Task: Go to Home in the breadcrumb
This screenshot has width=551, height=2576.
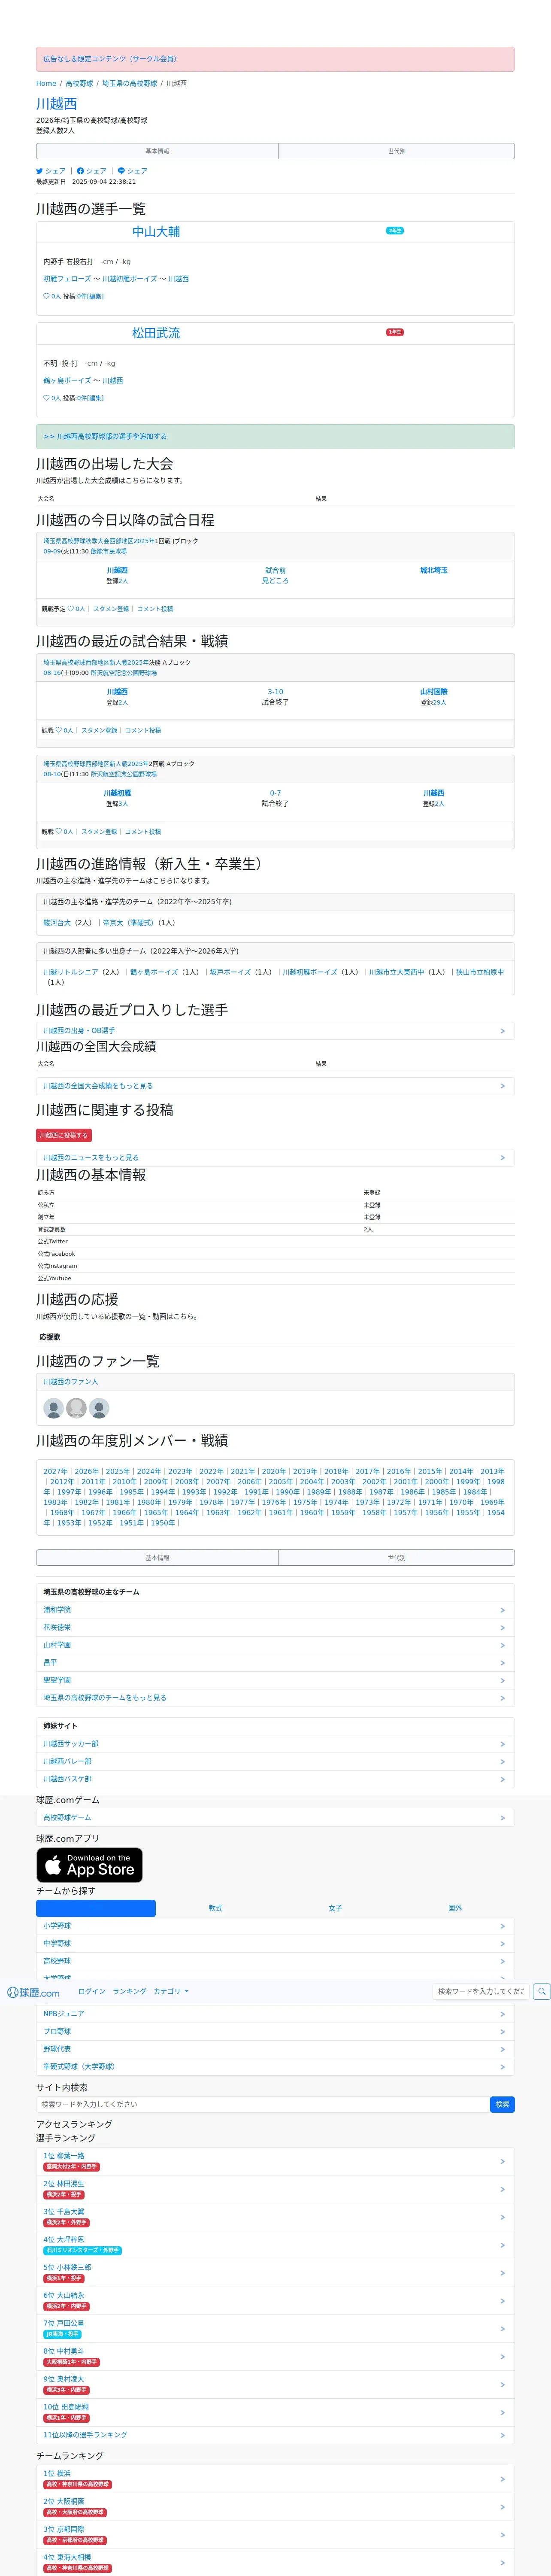Action: pos(46,84)
